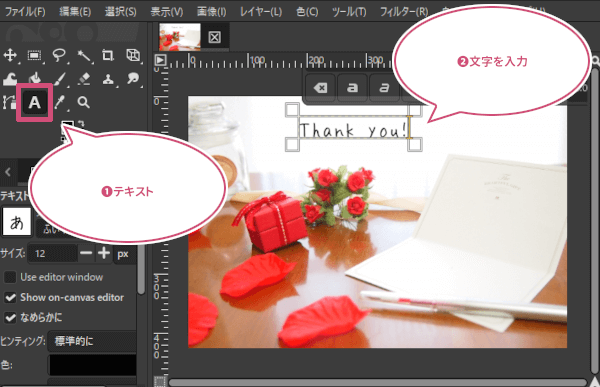Click the black text color swatch
The height and width of the screenshot is (387, 600).
pos(93,365)
